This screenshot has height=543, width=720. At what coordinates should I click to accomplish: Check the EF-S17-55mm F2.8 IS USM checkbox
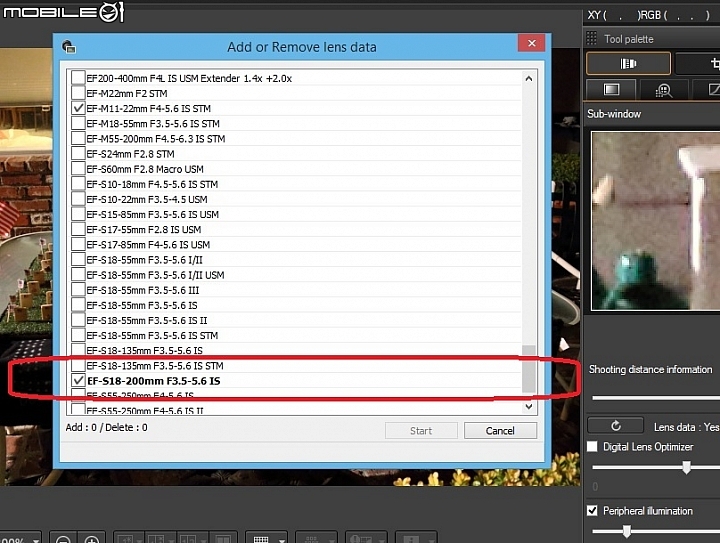78,230
